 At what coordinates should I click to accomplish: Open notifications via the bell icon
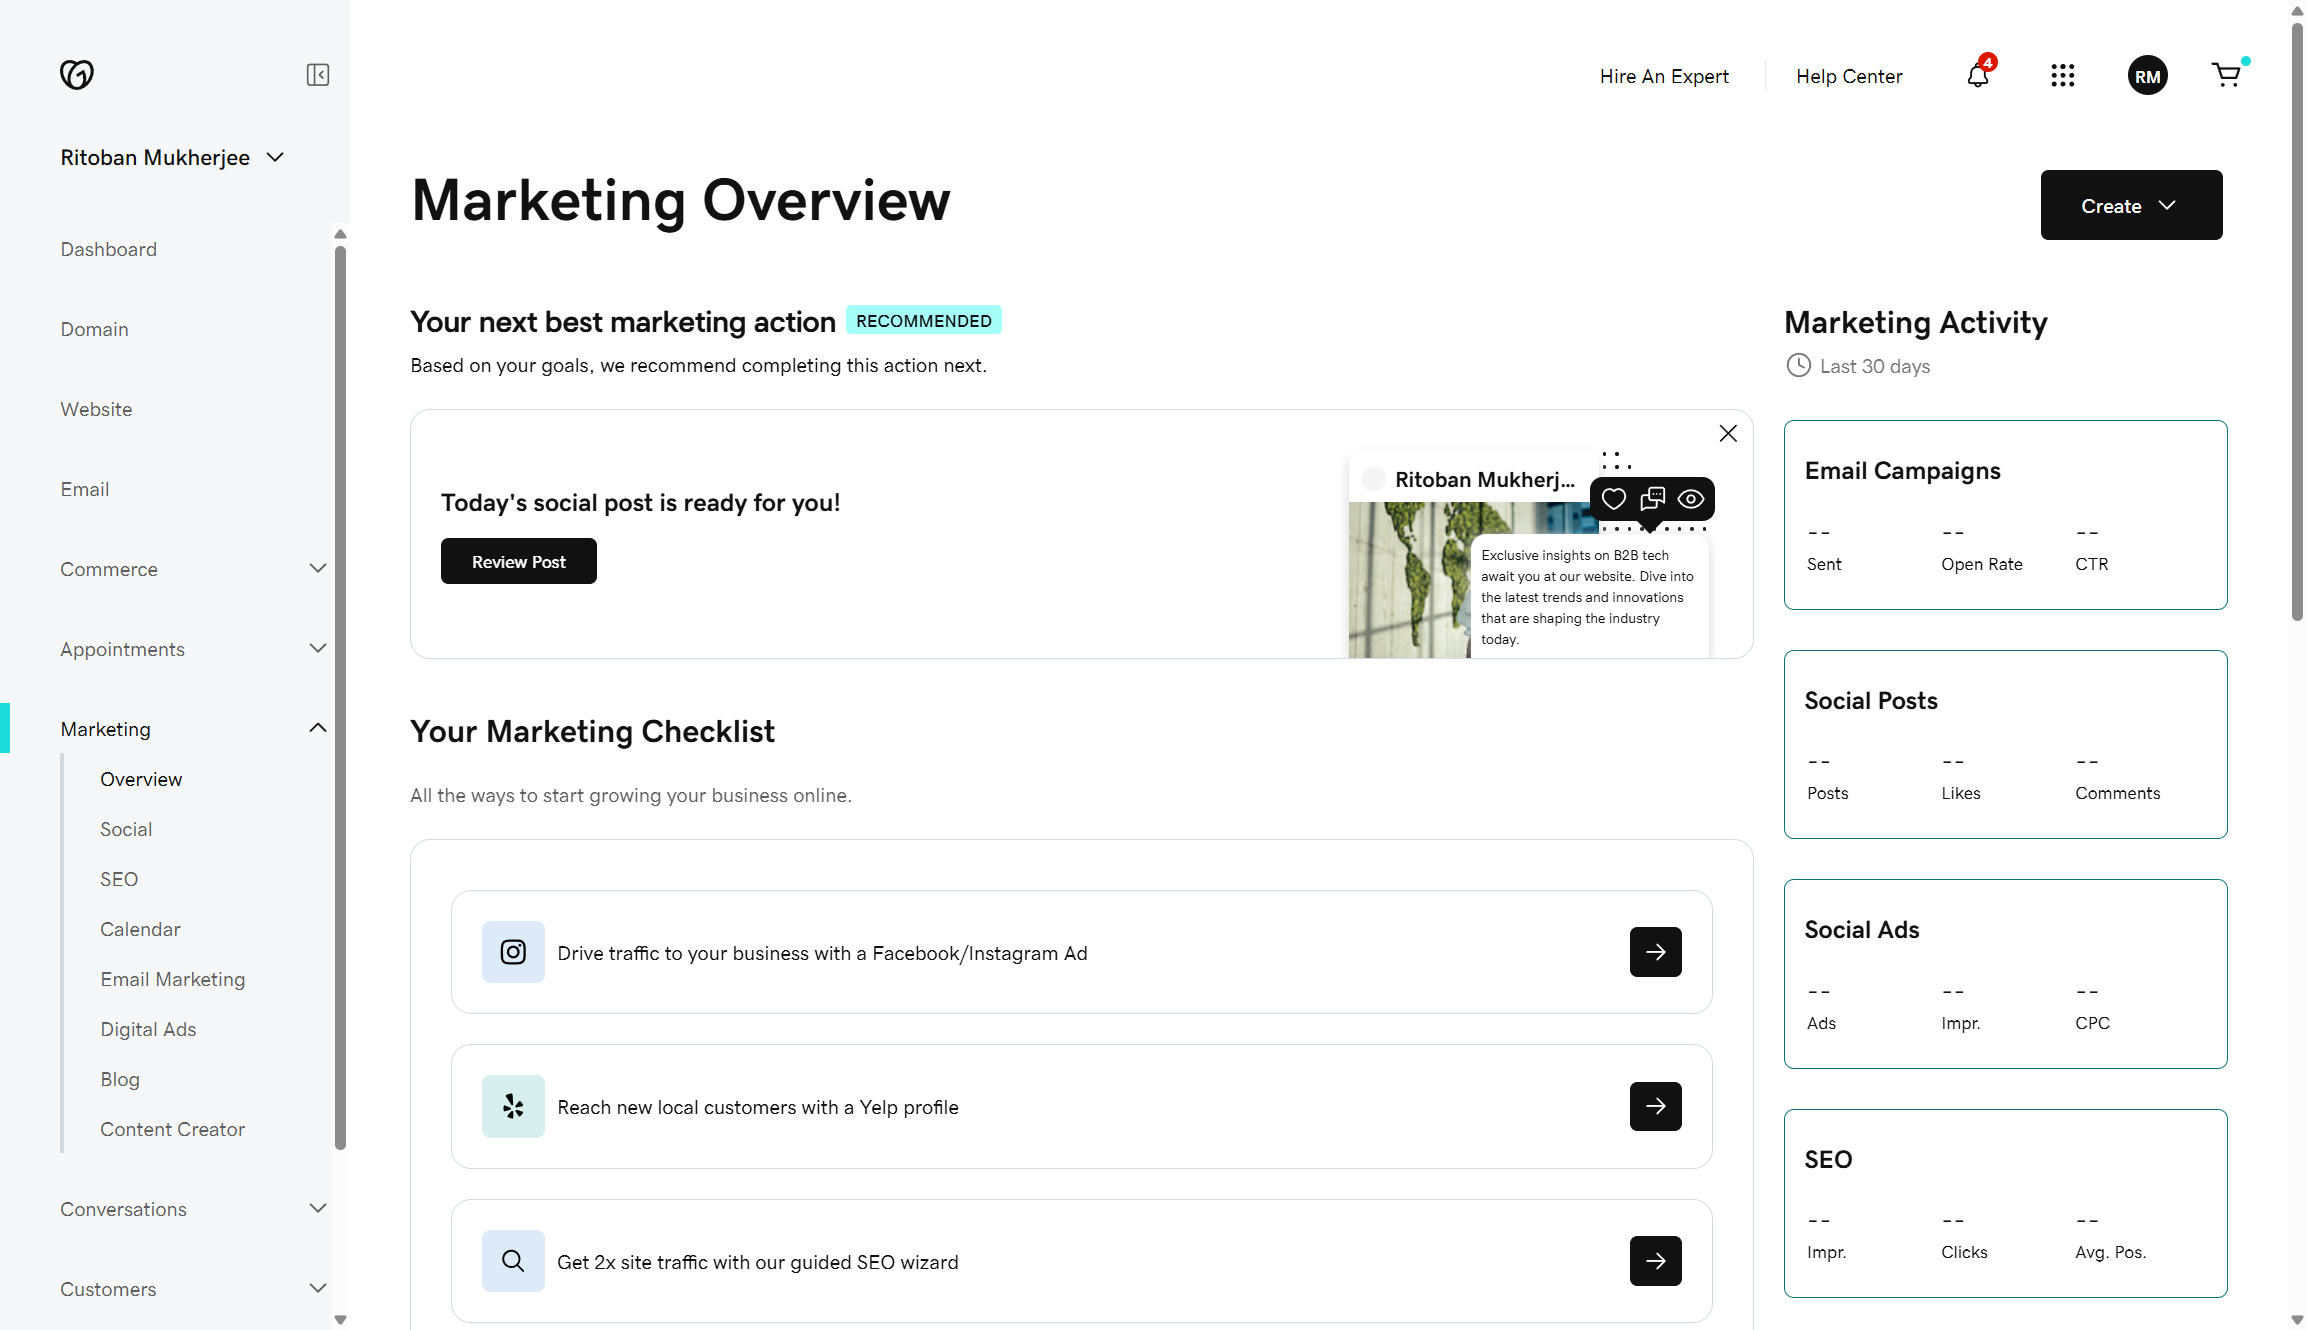pos(1976,76)
